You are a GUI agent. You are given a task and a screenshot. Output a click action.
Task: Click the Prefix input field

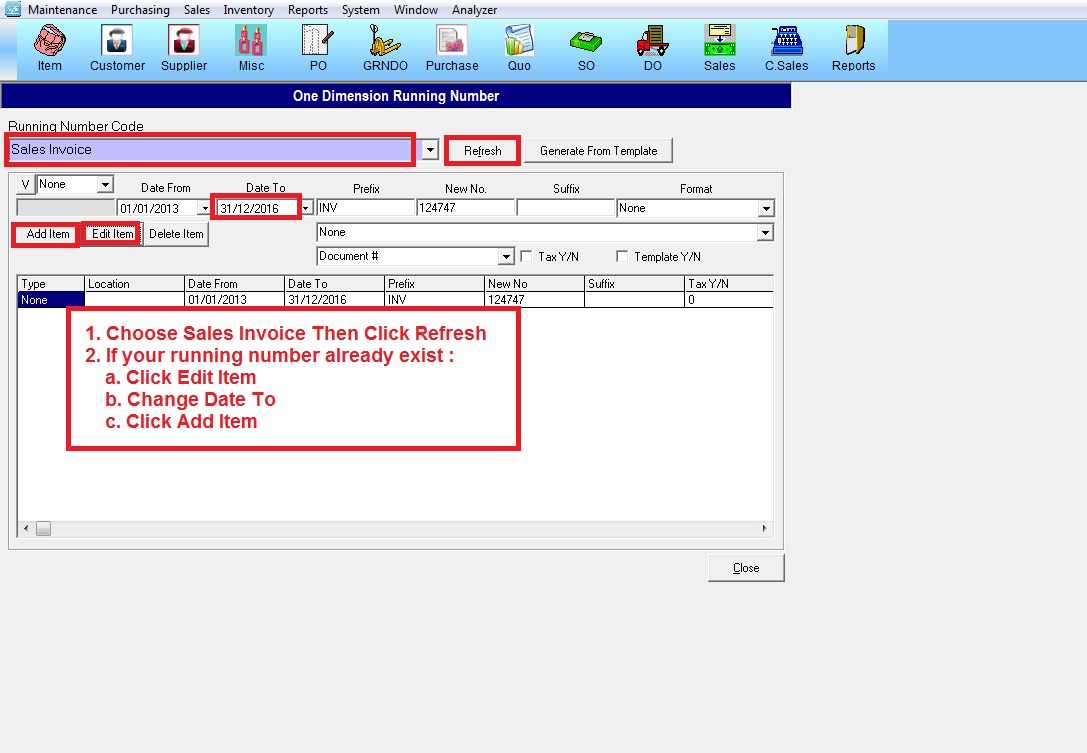pyautogui.click(x=365, y=208)
